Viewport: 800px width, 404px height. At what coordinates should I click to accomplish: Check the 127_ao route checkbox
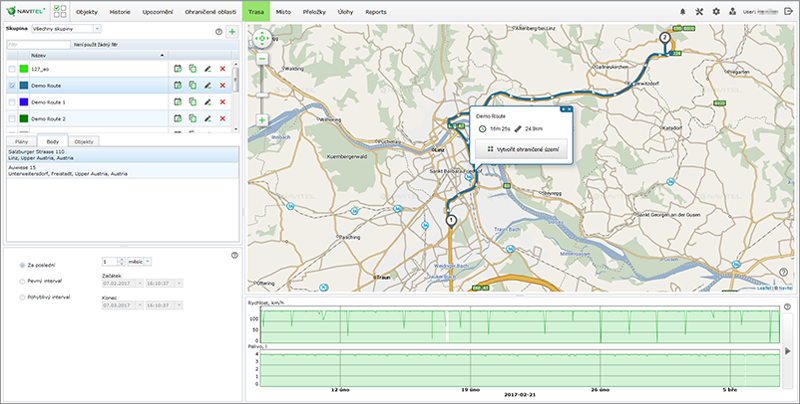(x=12, y=69)
